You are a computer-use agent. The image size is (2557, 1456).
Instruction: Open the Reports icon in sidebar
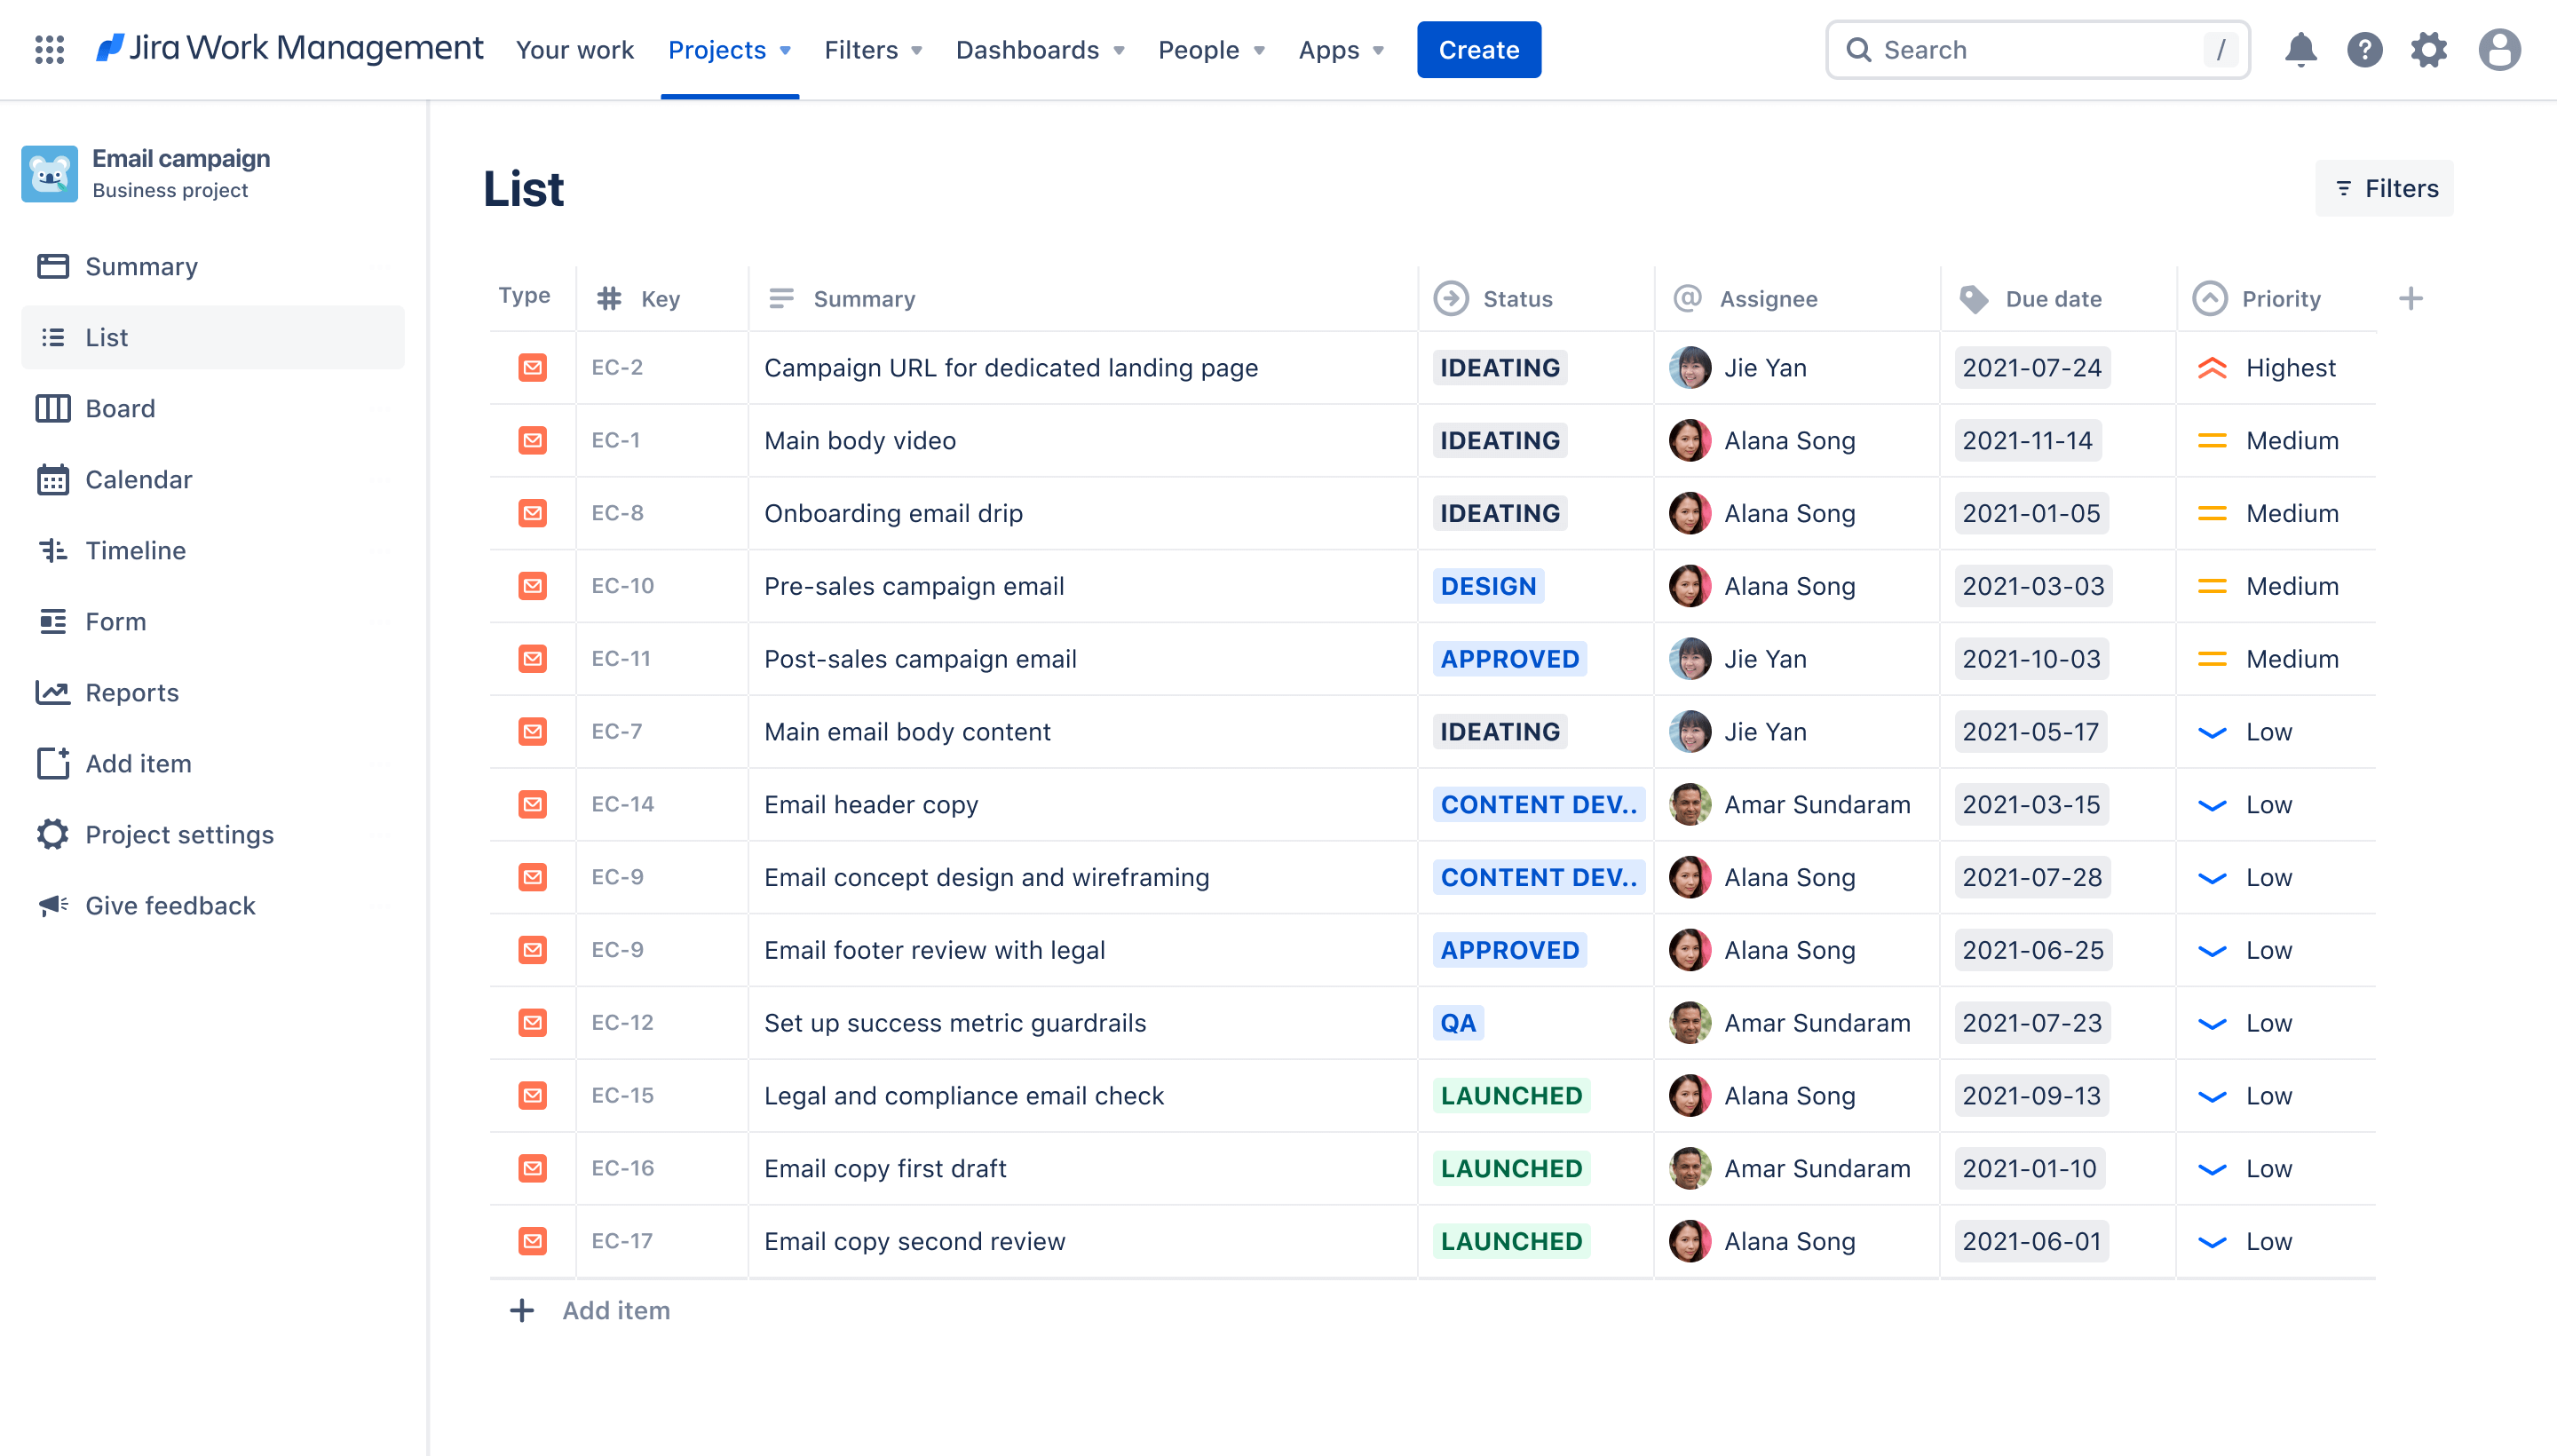pyautogui.click(x=51, y=692)
